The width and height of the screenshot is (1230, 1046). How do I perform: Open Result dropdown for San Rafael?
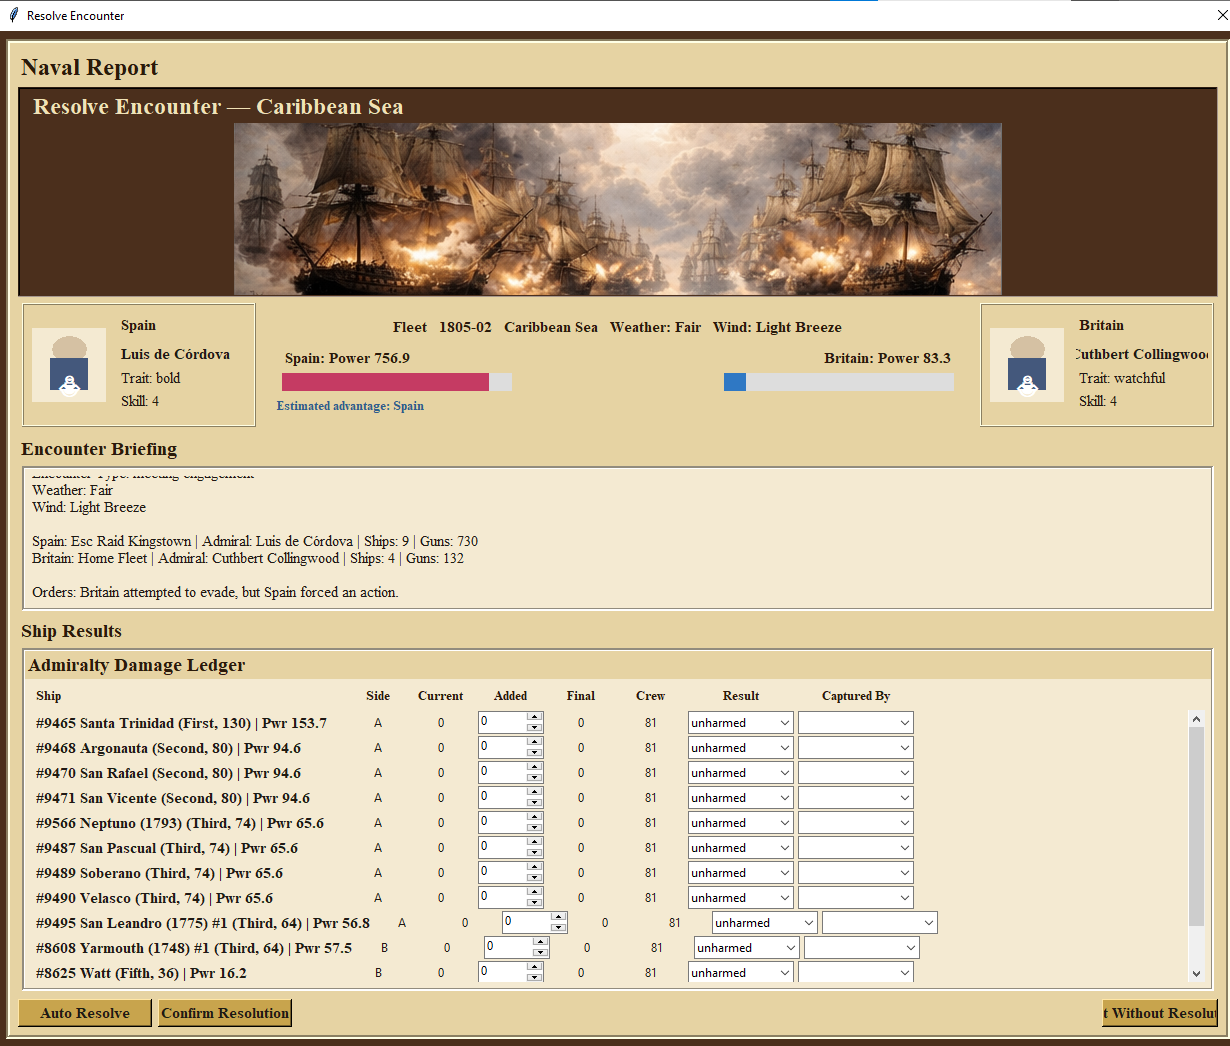740,773
